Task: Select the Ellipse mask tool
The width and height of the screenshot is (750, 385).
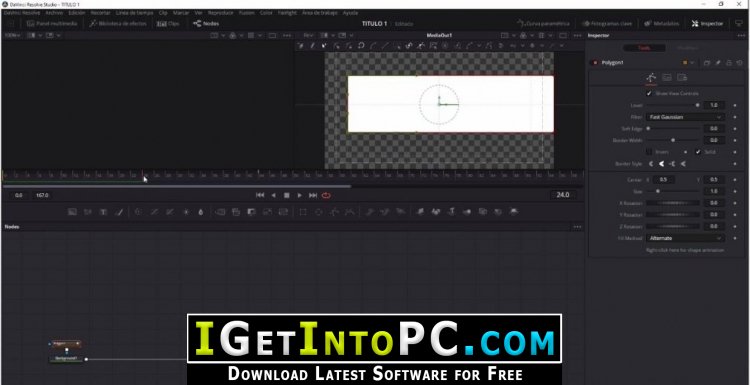Action: tap(319, 212)
